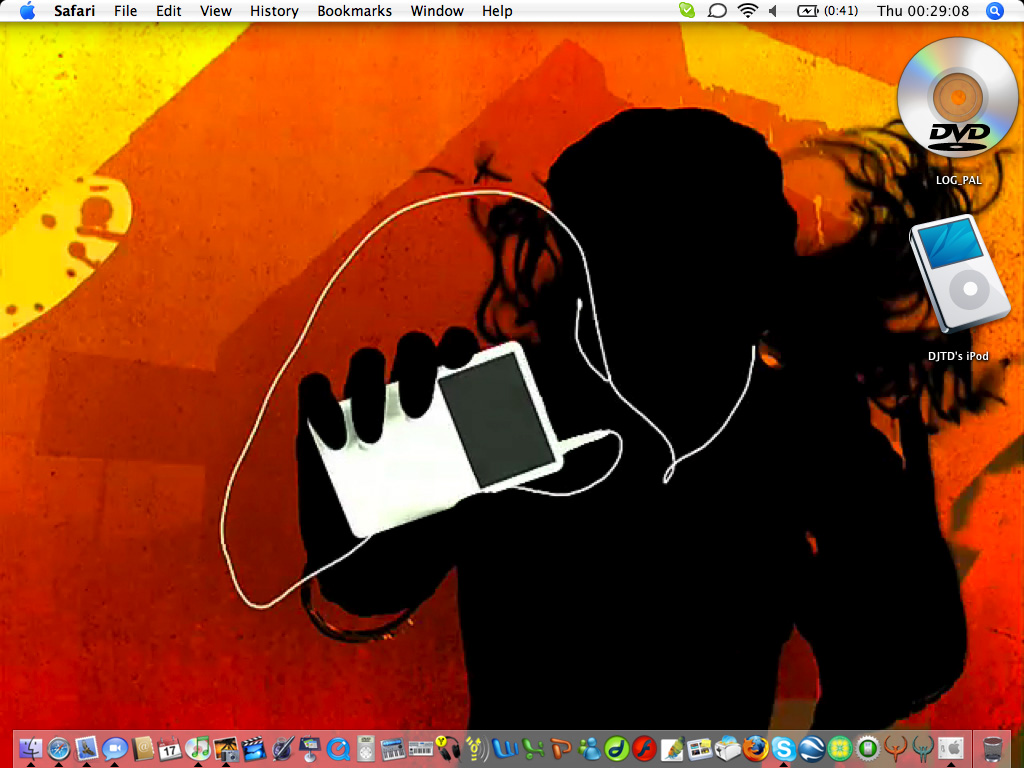
Task: Open the Help menu
Action: click(497, 11)
